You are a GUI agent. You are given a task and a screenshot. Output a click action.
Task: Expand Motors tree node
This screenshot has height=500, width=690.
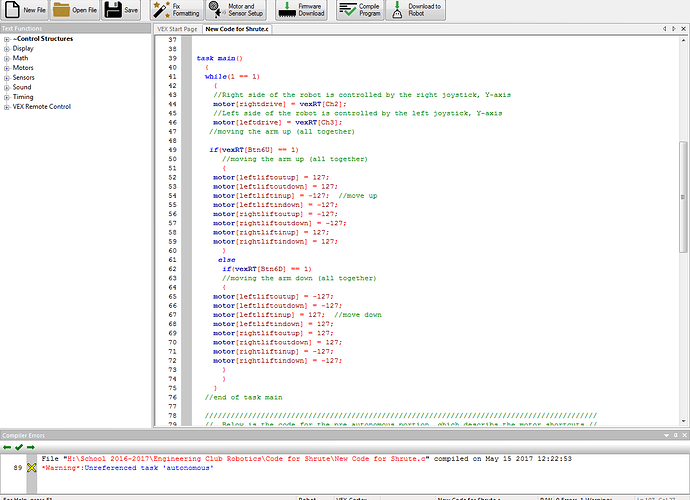(7, 68)
